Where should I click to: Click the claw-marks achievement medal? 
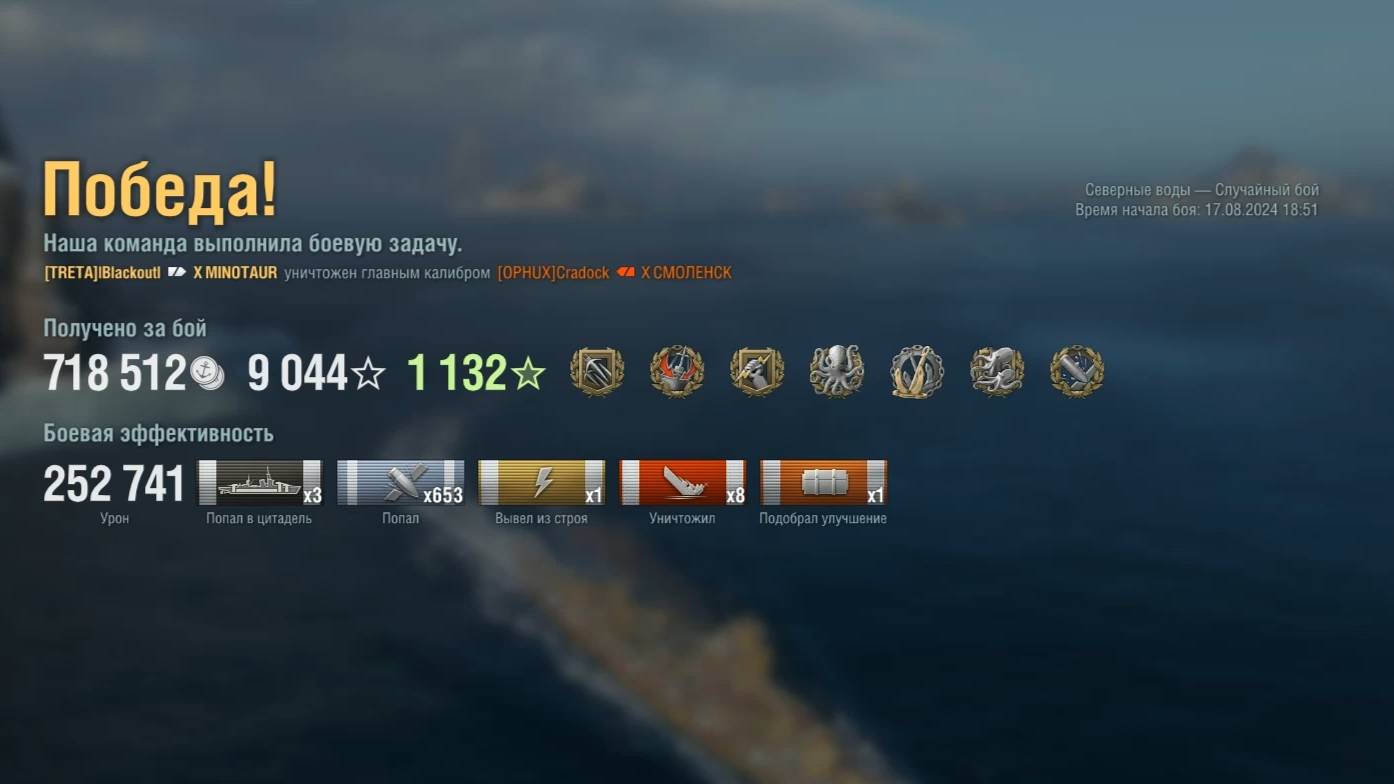(x=597, y=372)
